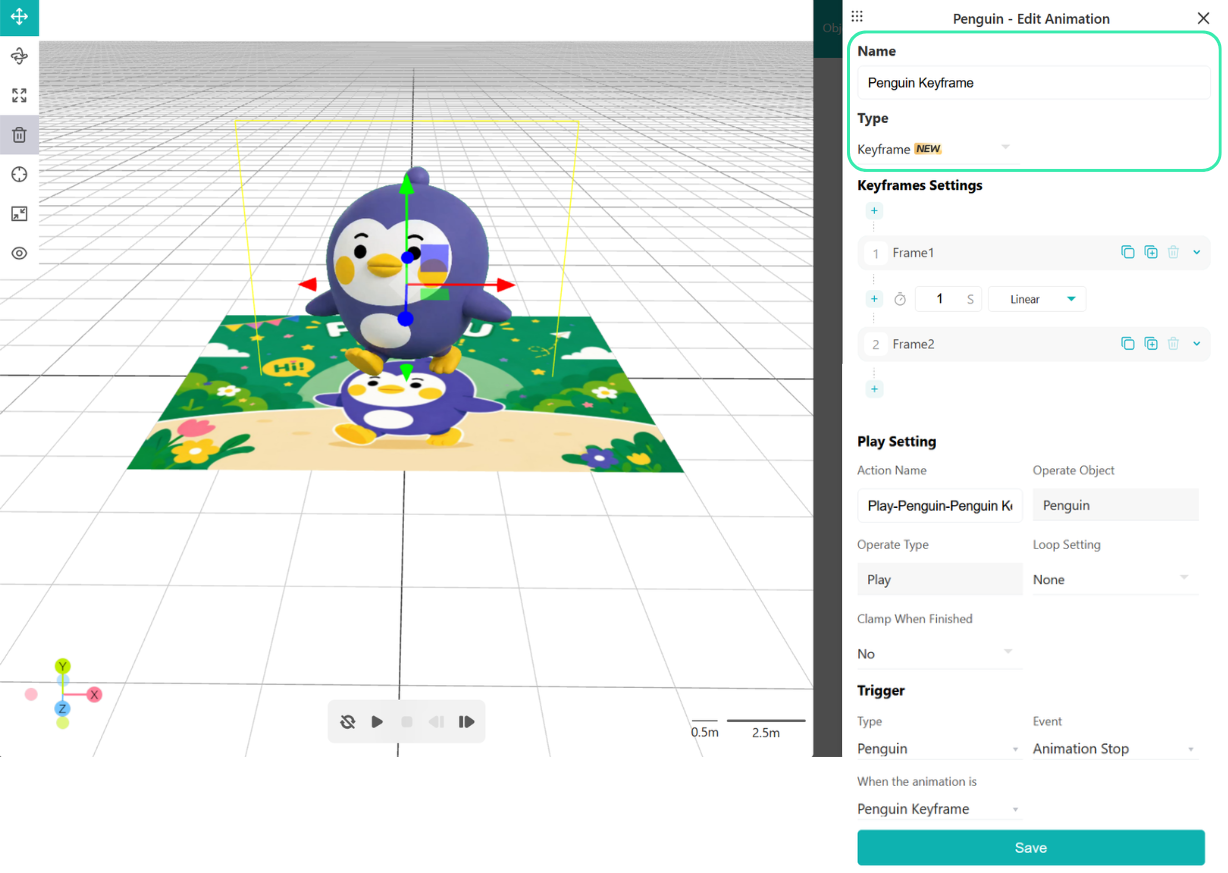The height and width of the screenshot is (873, 1228).
Task: Copy Frame2 using its copy icon
Action: pos(1128,344)
